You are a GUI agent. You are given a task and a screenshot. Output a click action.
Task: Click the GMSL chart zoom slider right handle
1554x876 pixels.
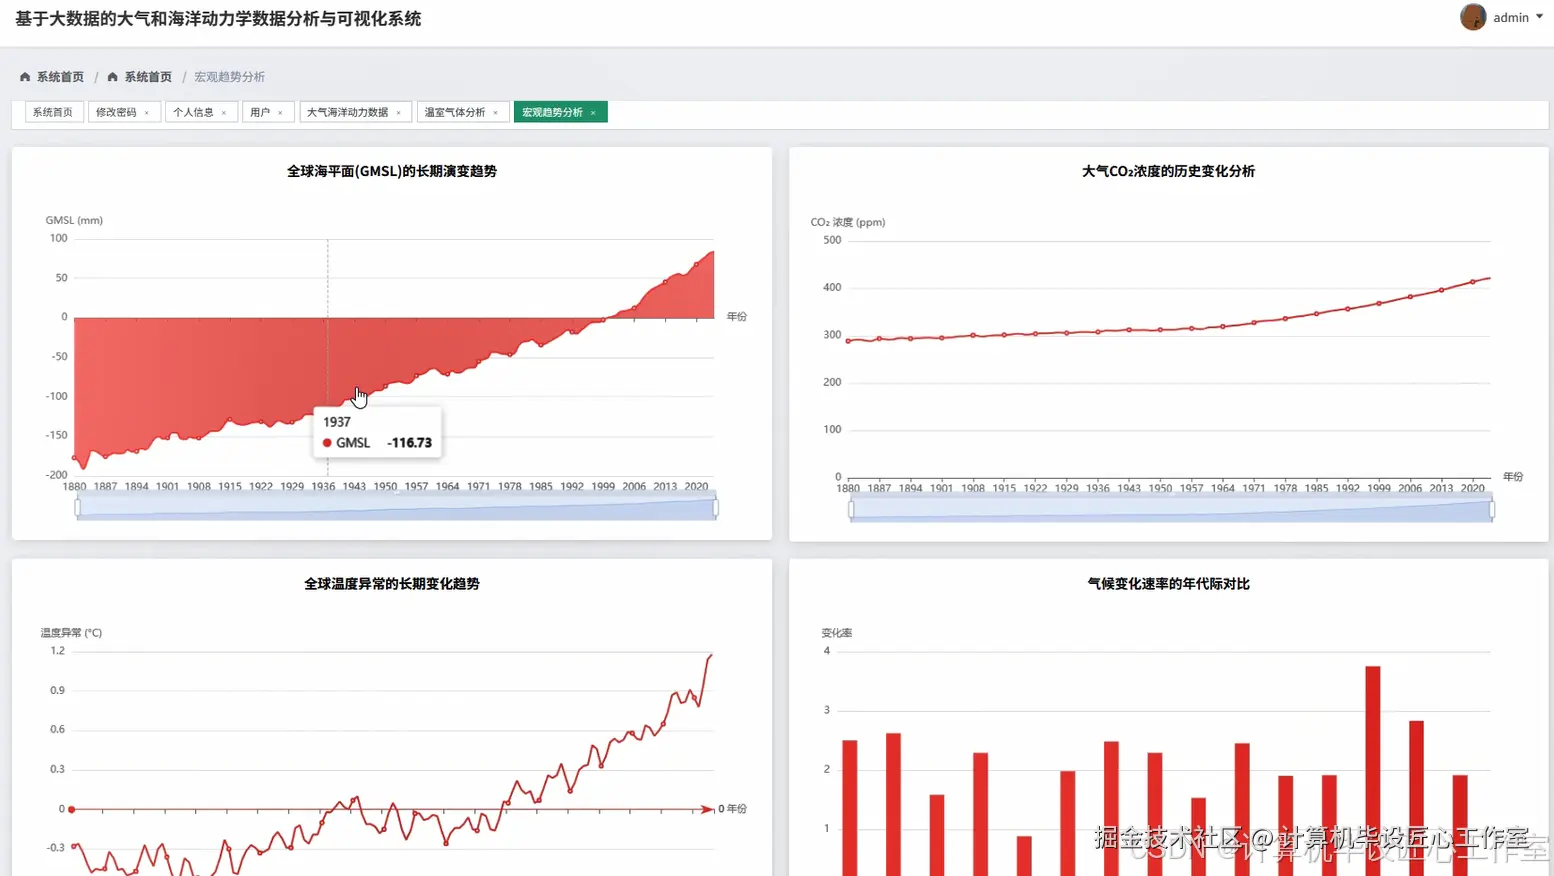point(715,508)
